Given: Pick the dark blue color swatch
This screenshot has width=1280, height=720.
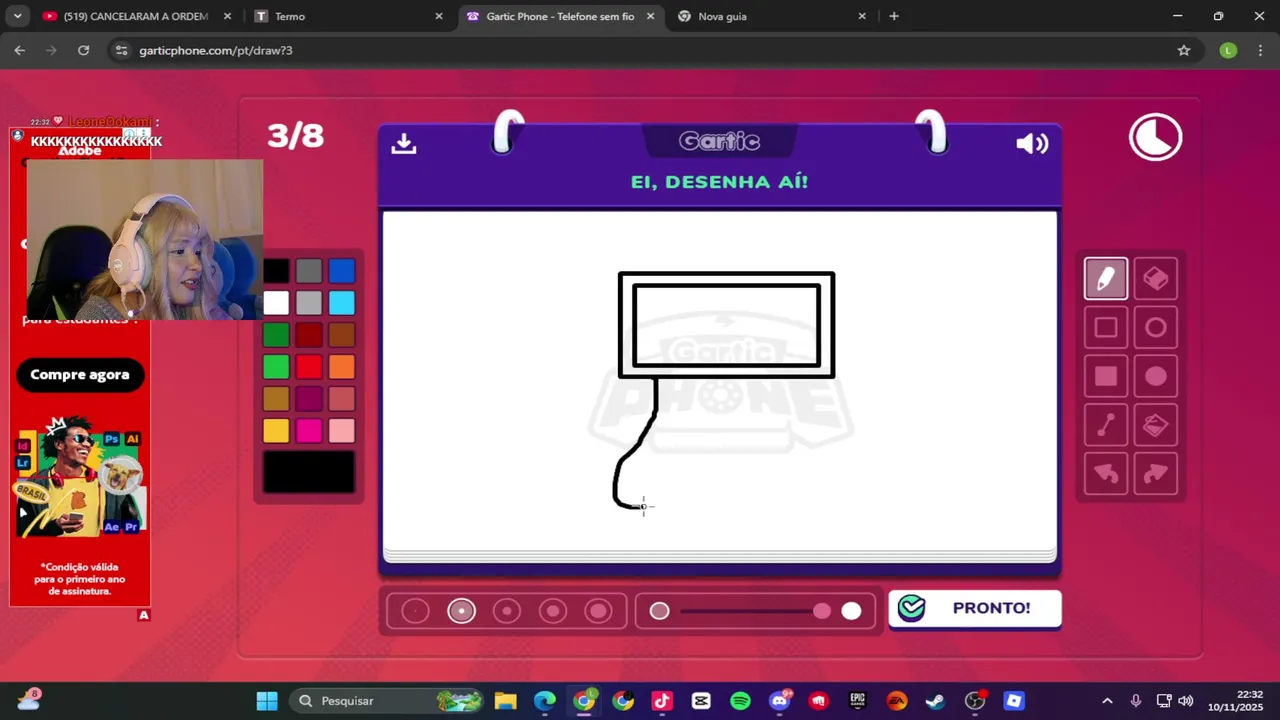Looking at the screenshot, I should click(342, 271).
